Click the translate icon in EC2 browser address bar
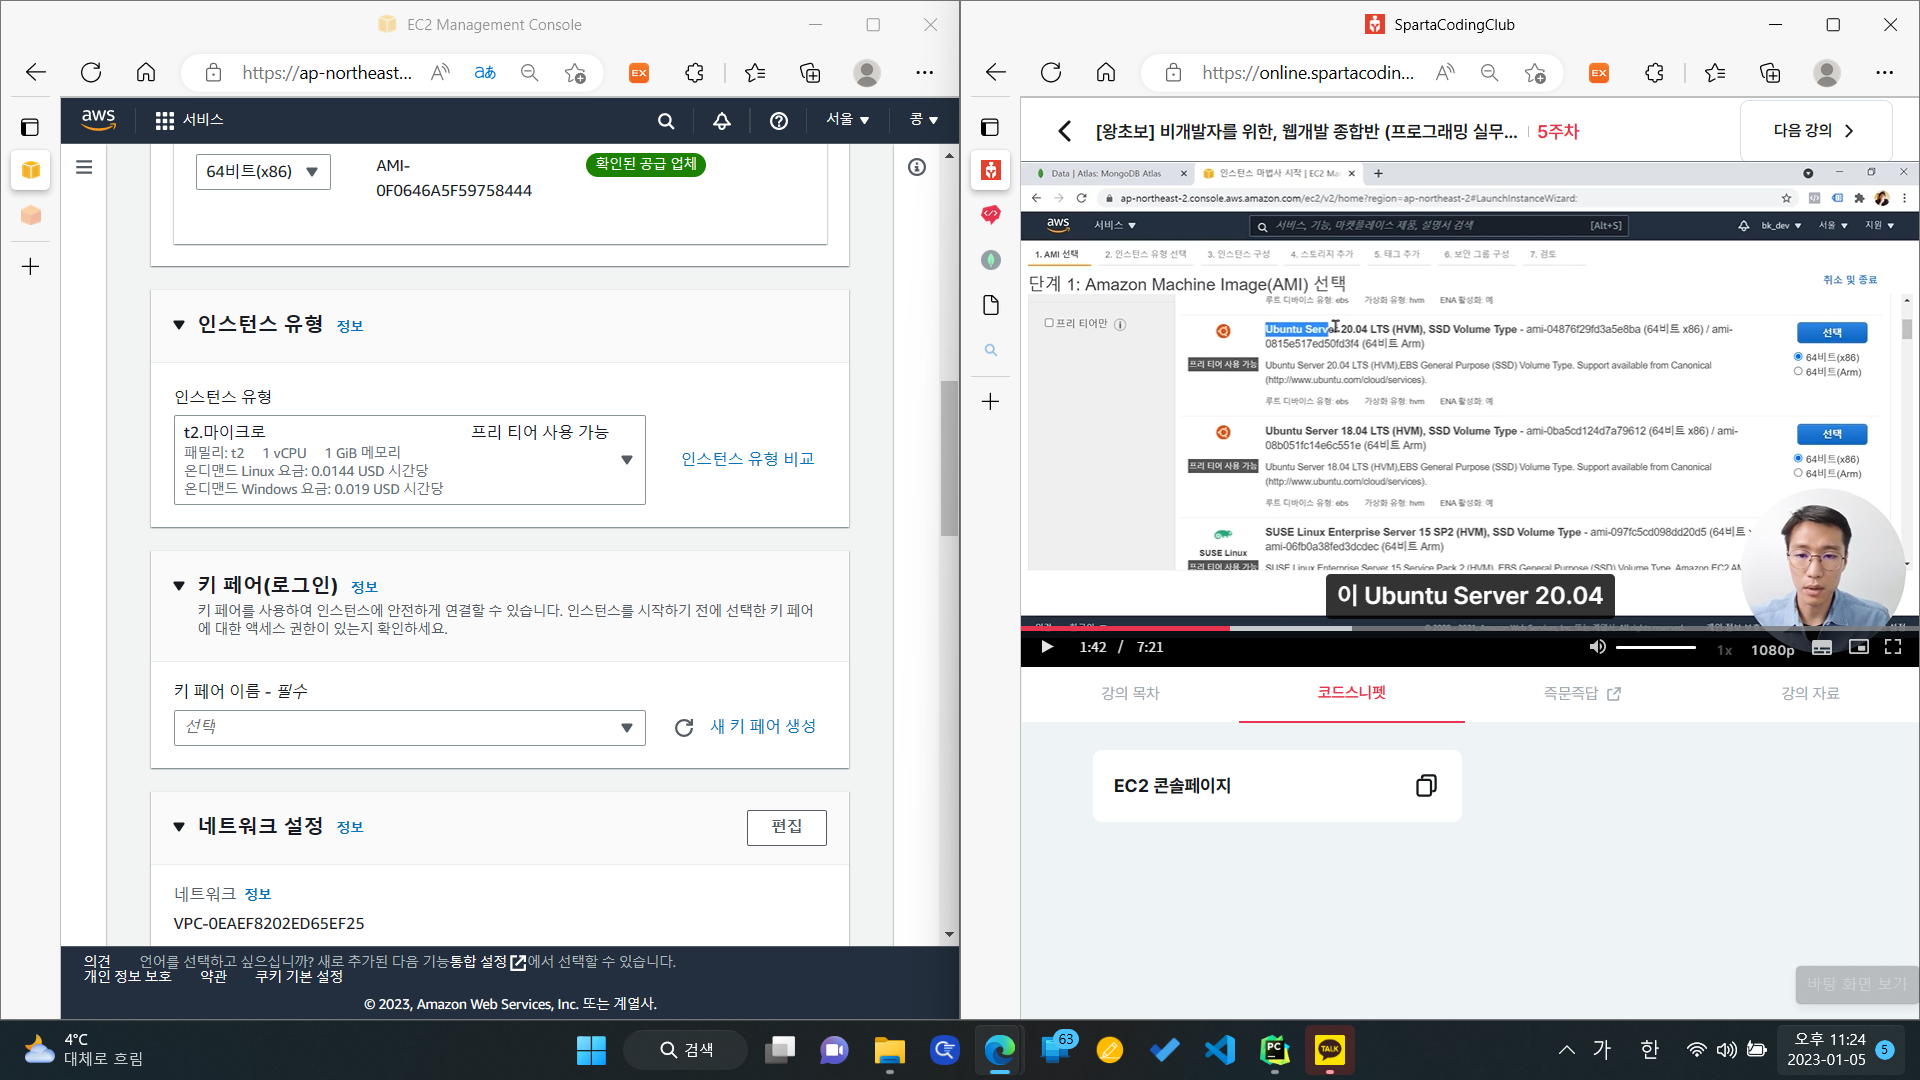Viewport: 1920px width, 1080px height. (x=485, y=72)
